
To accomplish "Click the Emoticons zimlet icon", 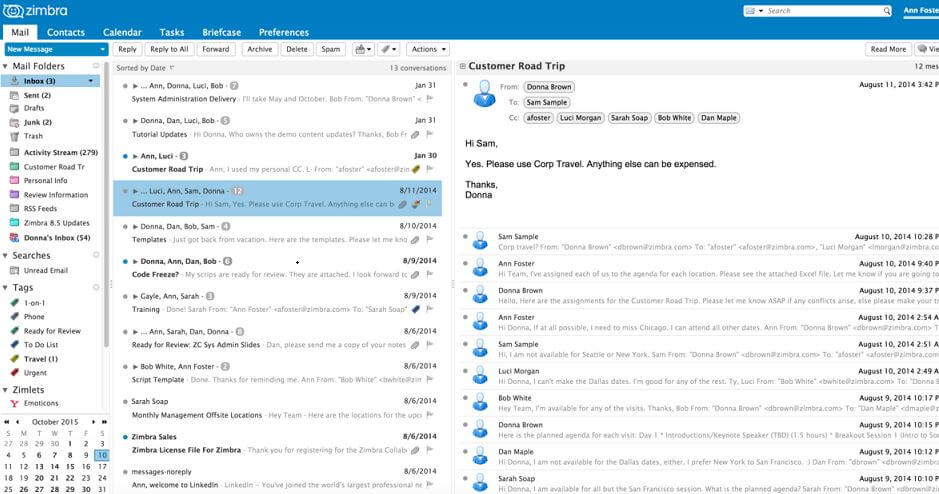I will [14, 404].
